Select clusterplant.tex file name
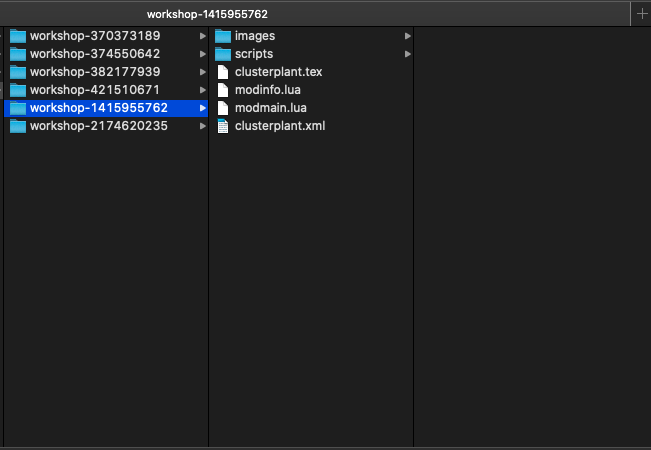The height and width of the screenshot is (450, 651). pos(279,72)
